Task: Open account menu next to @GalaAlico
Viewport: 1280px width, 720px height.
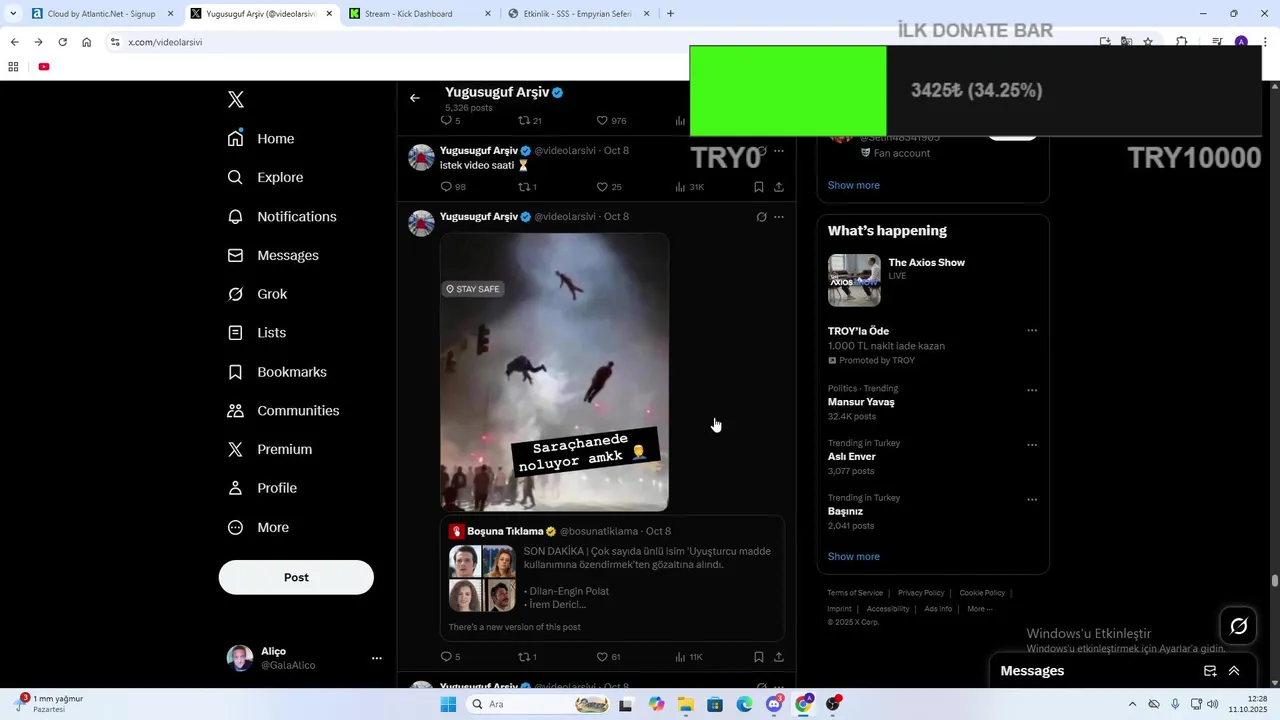Action: point(377,658)
